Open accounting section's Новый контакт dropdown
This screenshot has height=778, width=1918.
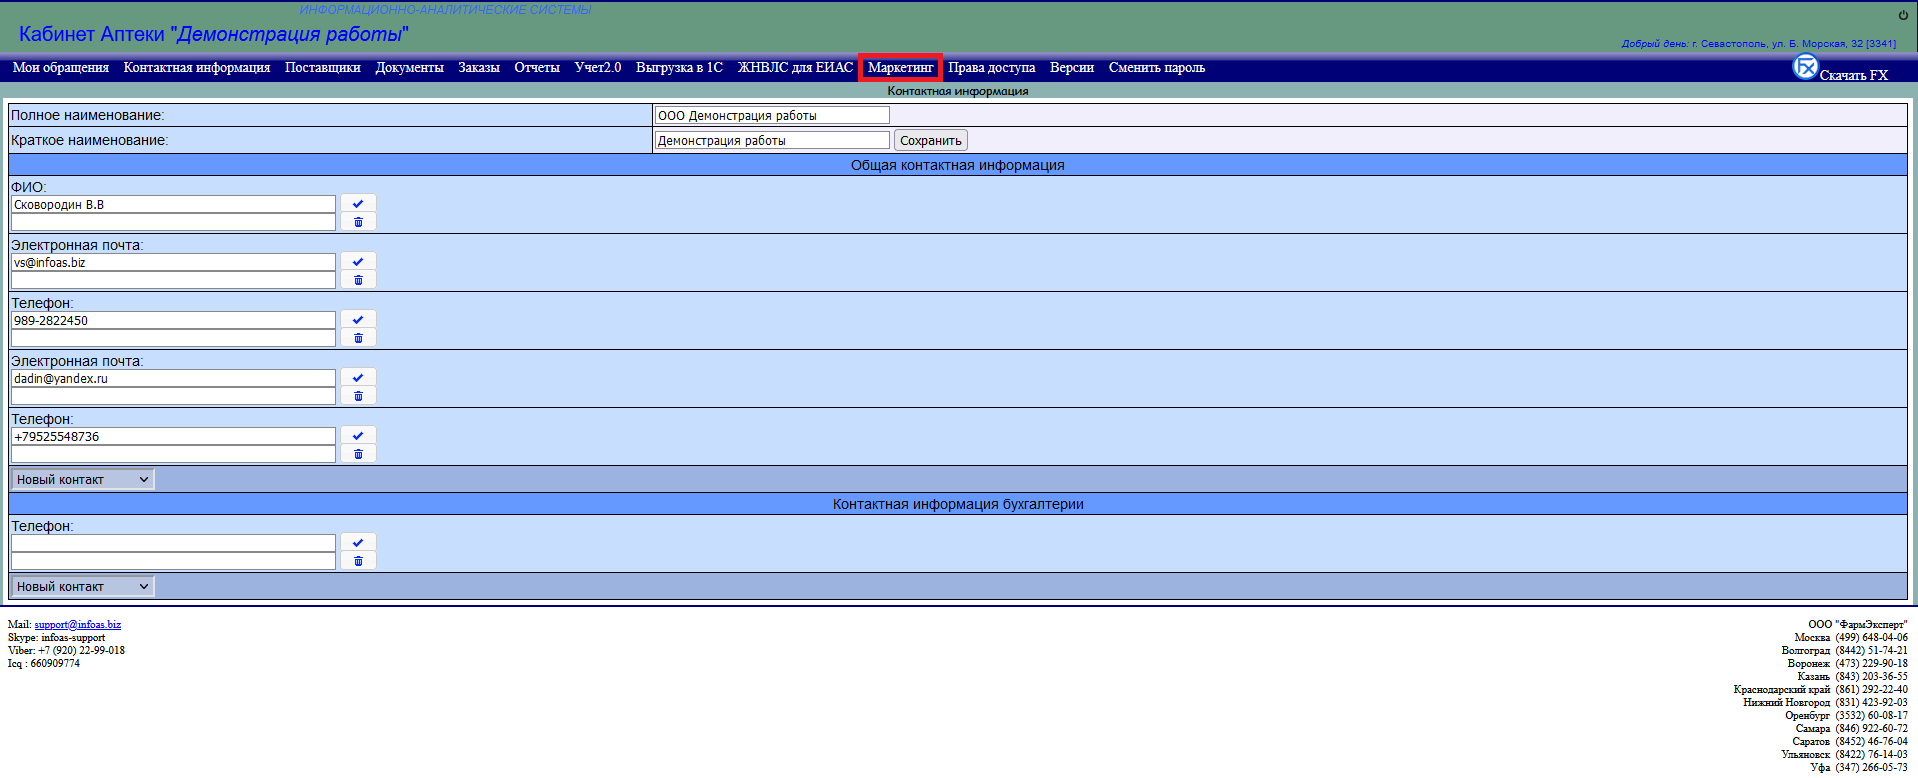83,587
